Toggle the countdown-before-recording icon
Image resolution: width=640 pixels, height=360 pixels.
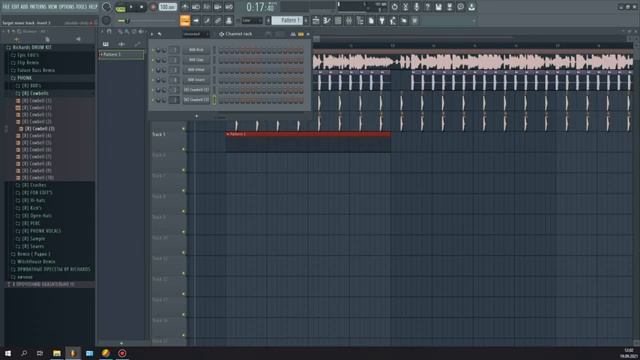207,7
